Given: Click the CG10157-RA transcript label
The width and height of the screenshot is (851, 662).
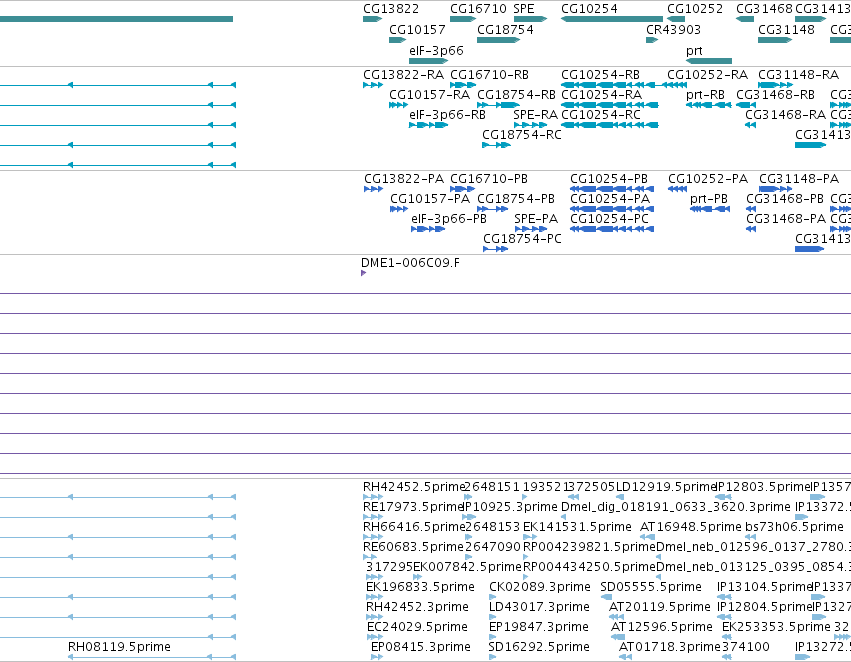Looking at the screenshot, I should pyautogui.click(x=429, y=95).
